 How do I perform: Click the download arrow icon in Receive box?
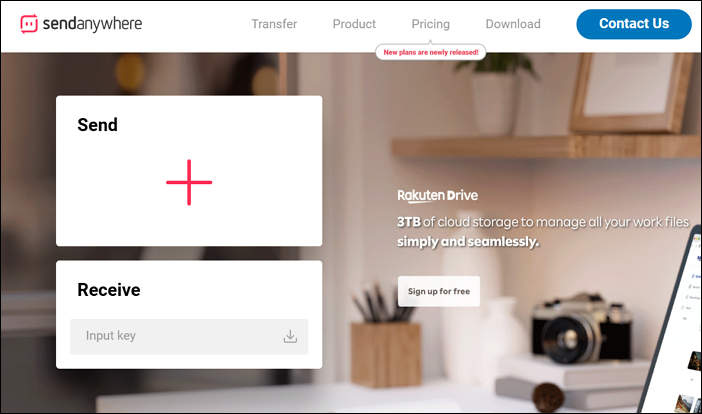[x=290, y=337]
